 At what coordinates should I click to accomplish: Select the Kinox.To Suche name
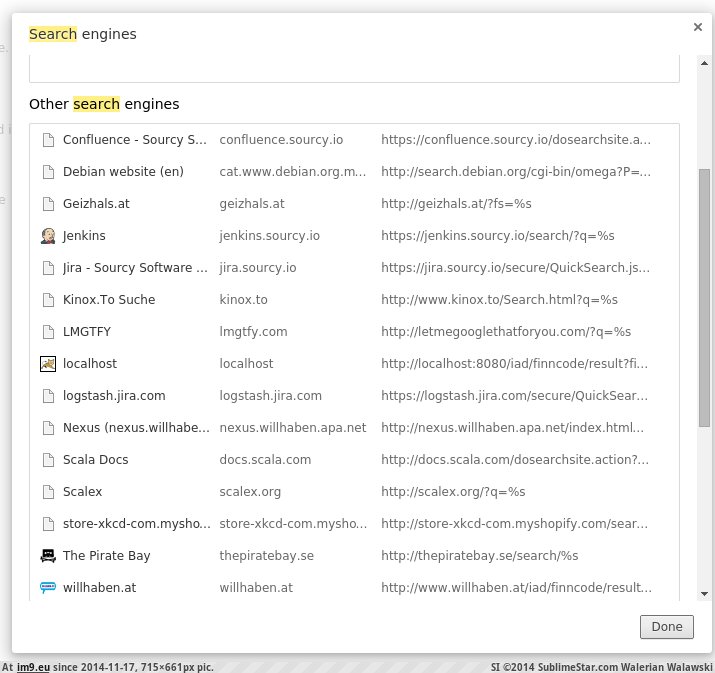[x=109, y=300]
